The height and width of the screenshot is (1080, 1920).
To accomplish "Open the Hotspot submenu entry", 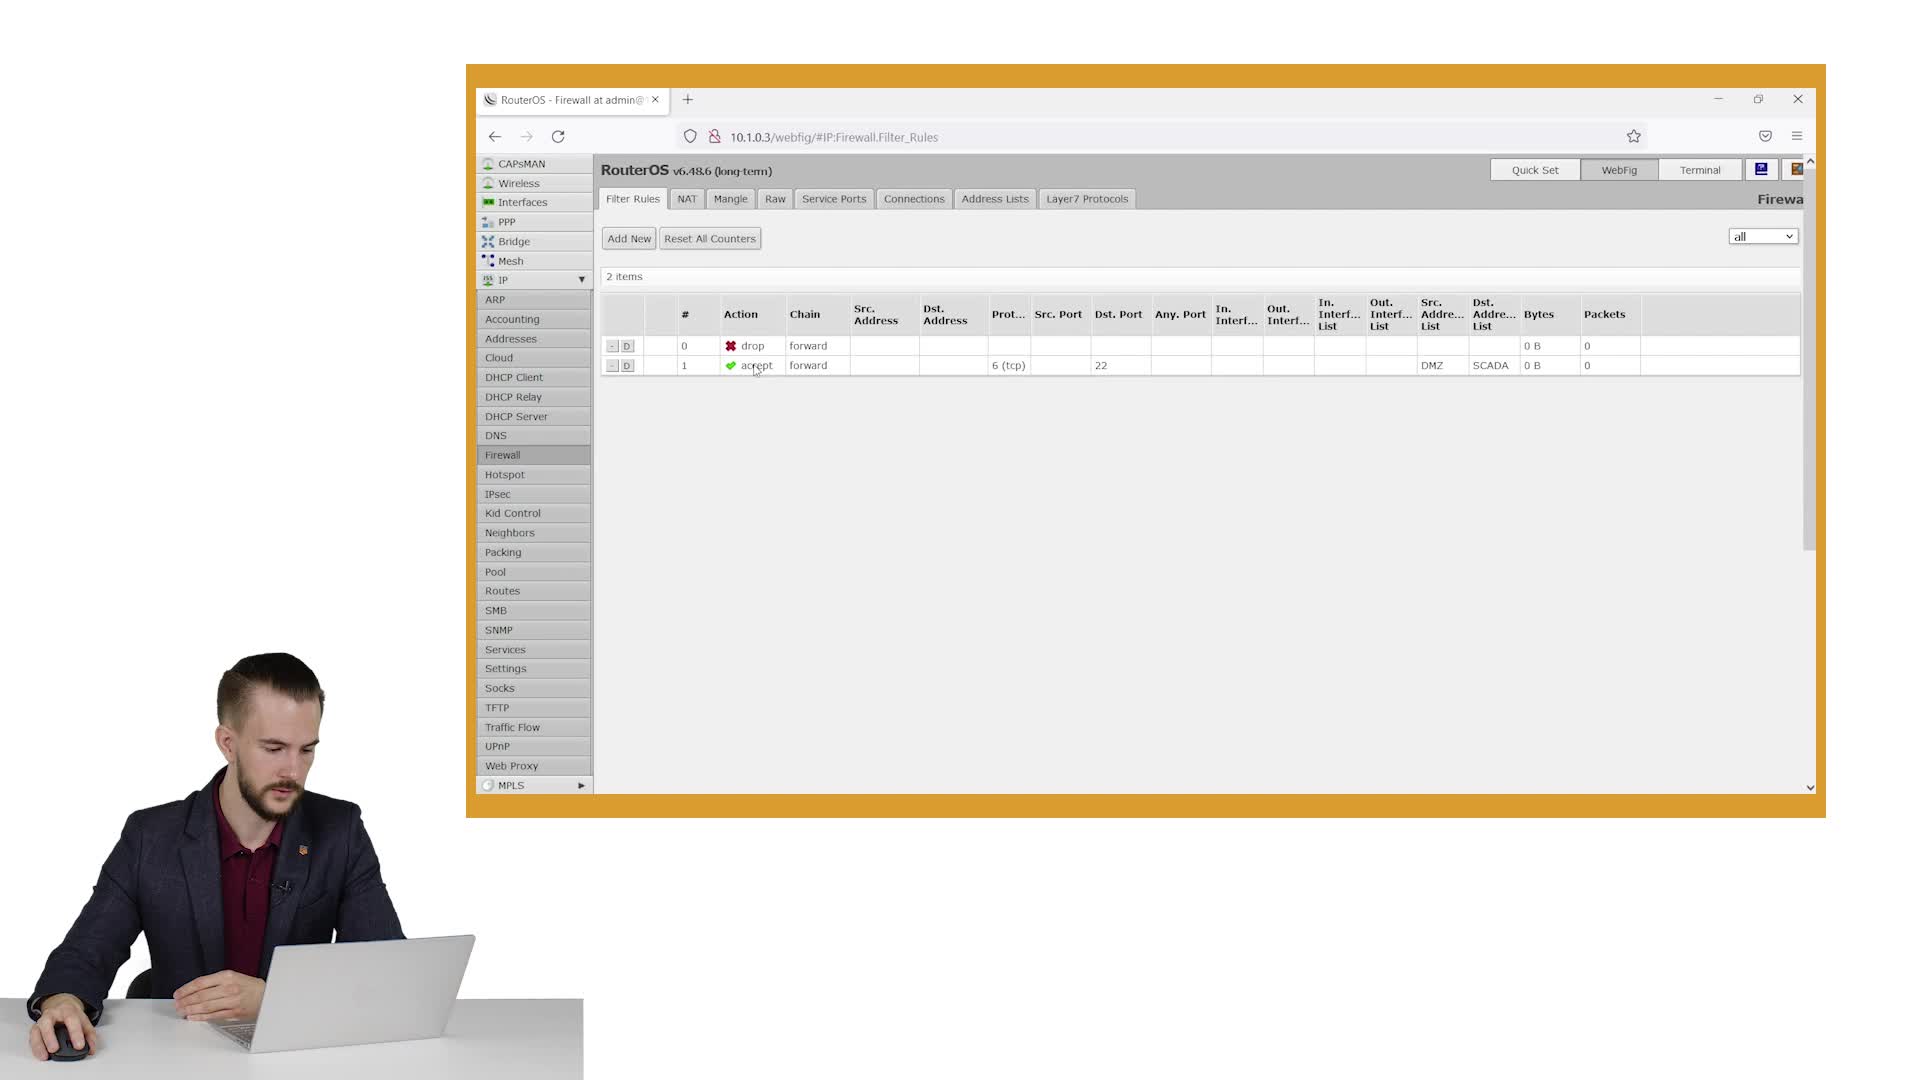I will point(534,475).
